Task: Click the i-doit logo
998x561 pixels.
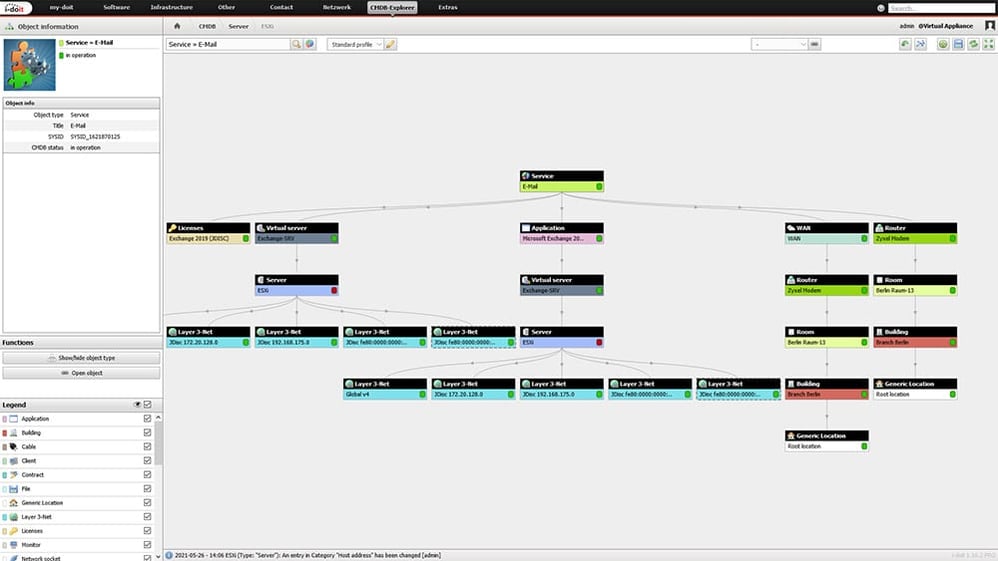Action: (x=14, y=8)
